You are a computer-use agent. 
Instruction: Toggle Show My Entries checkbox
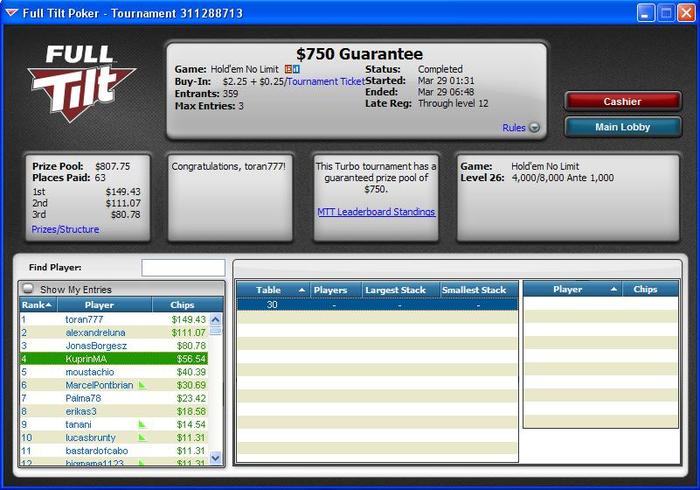pyautogui.click(x=28, y=288)
